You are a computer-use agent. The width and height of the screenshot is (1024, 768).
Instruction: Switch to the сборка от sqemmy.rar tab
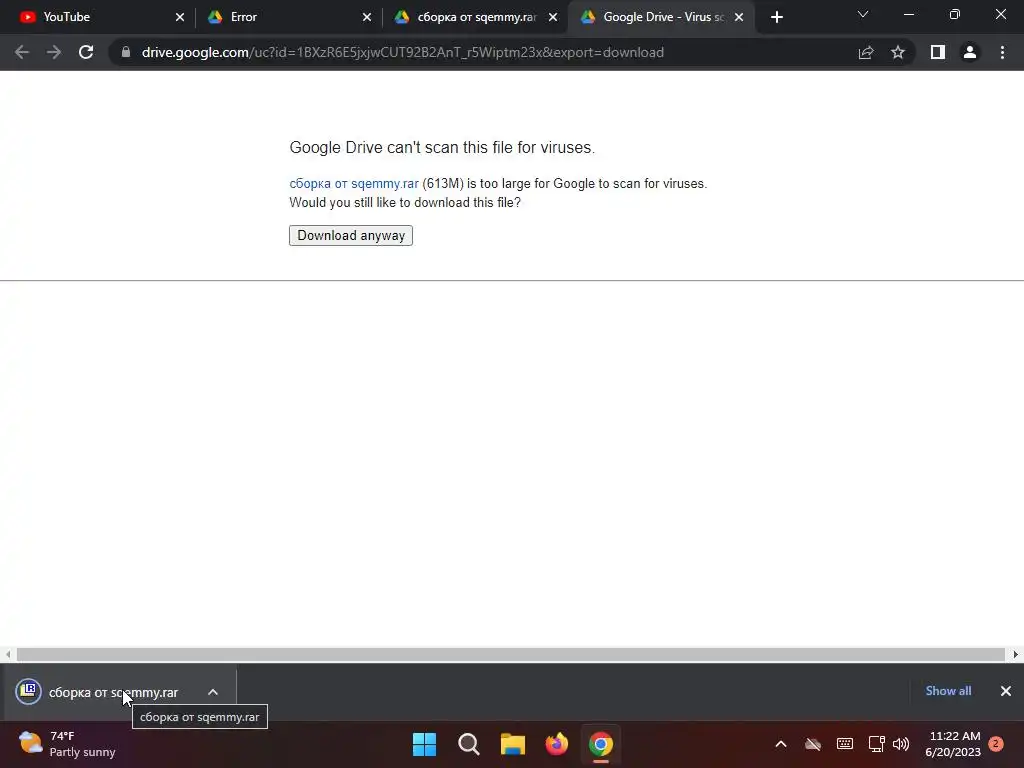click(x=475, y=17)
